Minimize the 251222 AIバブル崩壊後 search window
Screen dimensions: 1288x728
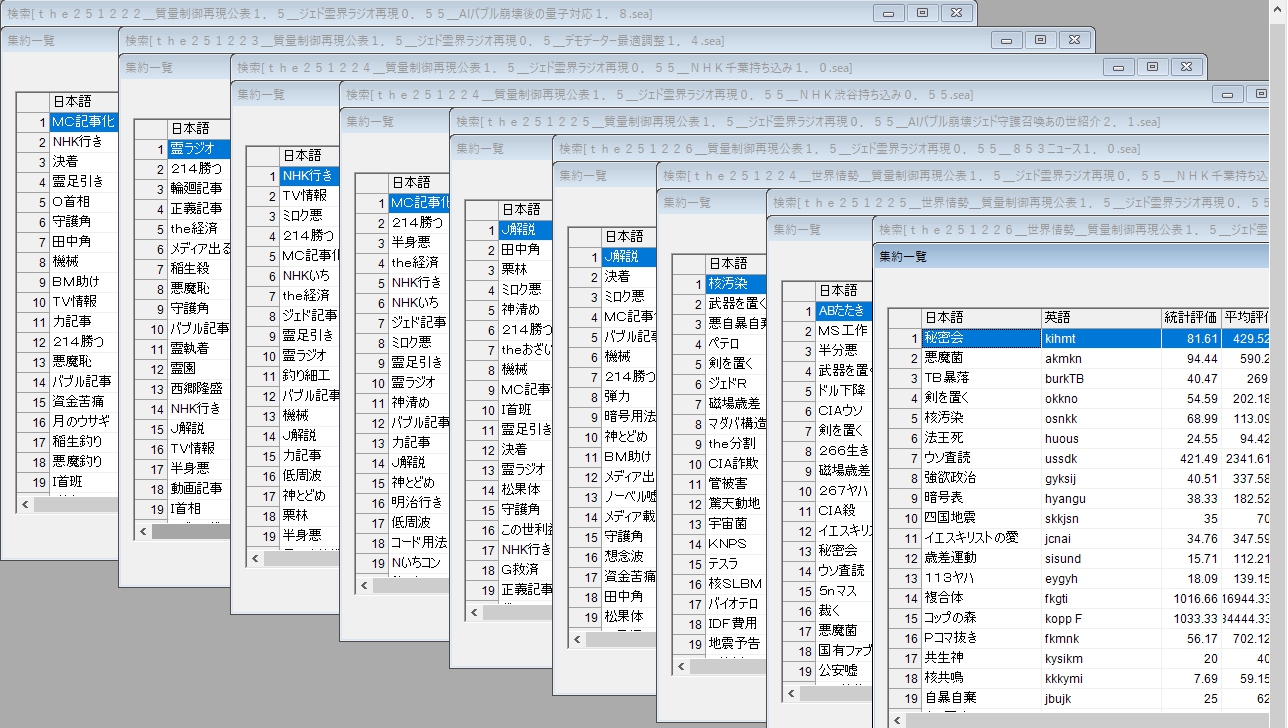887,13
